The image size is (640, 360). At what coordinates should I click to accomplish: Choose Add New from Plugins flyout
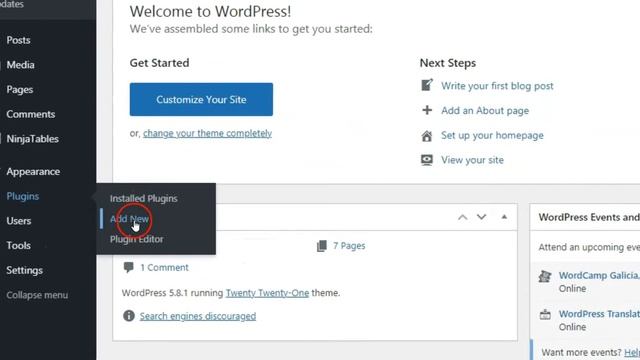point(129,219)
